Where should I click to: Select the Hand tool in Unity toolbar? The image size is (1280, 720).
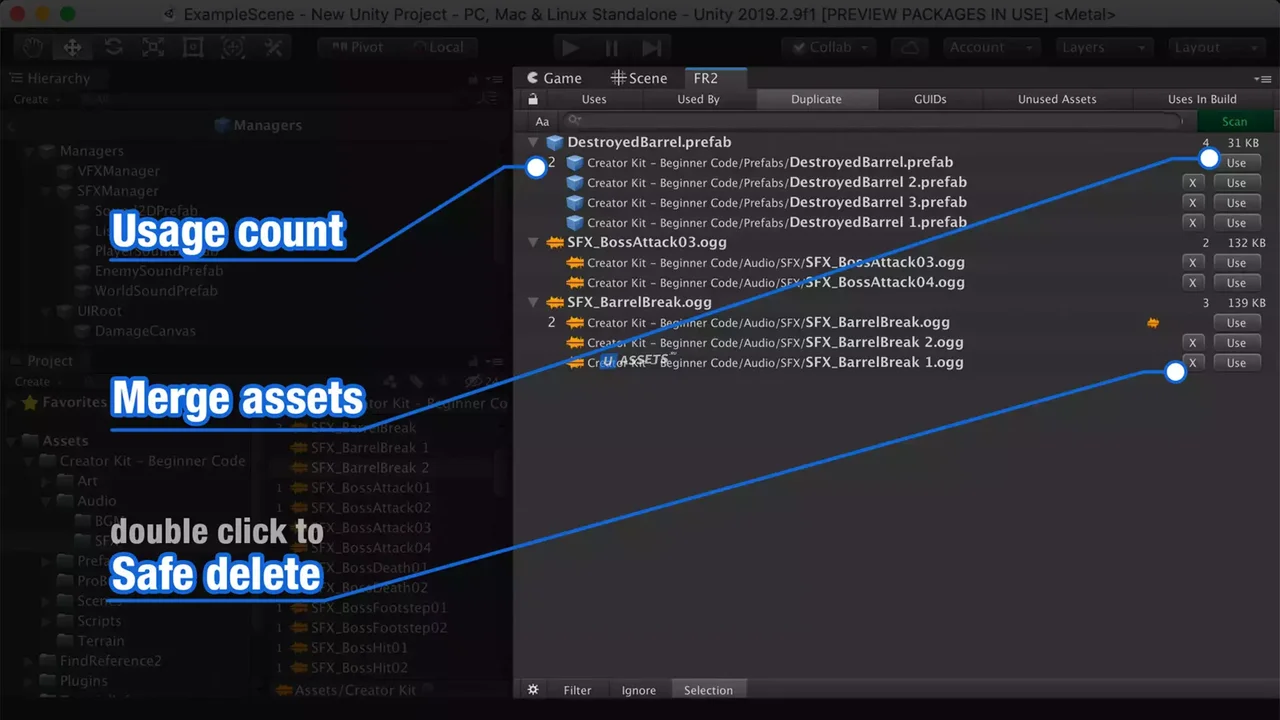tap(33, 47)
